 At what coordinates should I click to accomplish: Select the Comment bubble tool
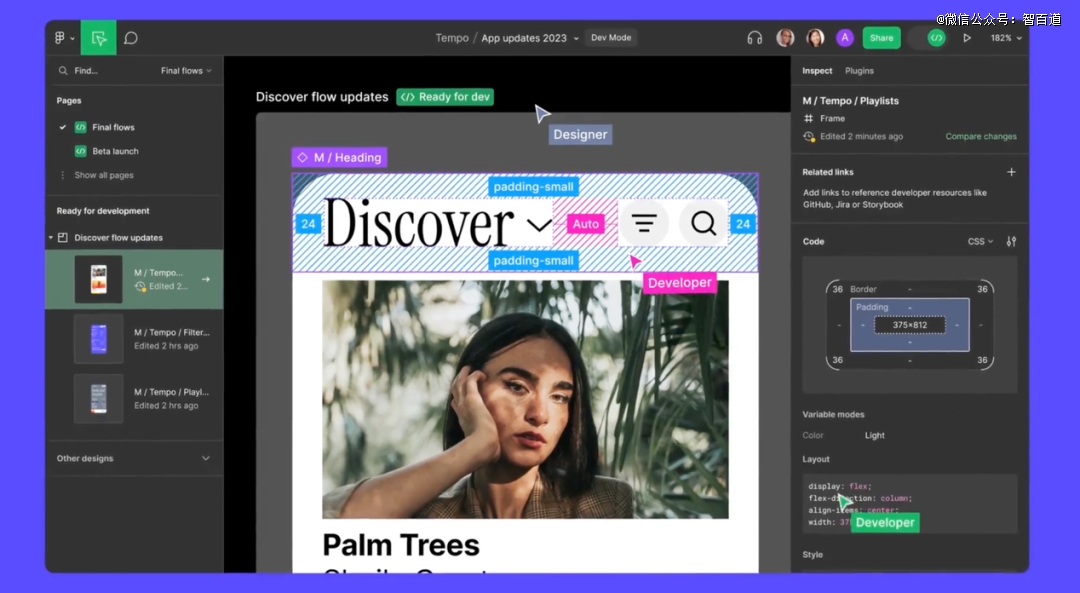point(131,38)
